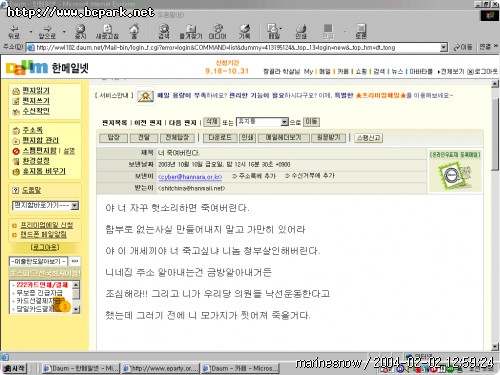Click the Mail (메일) toolbar icon
500x375 pixels.
coord(274,31)
